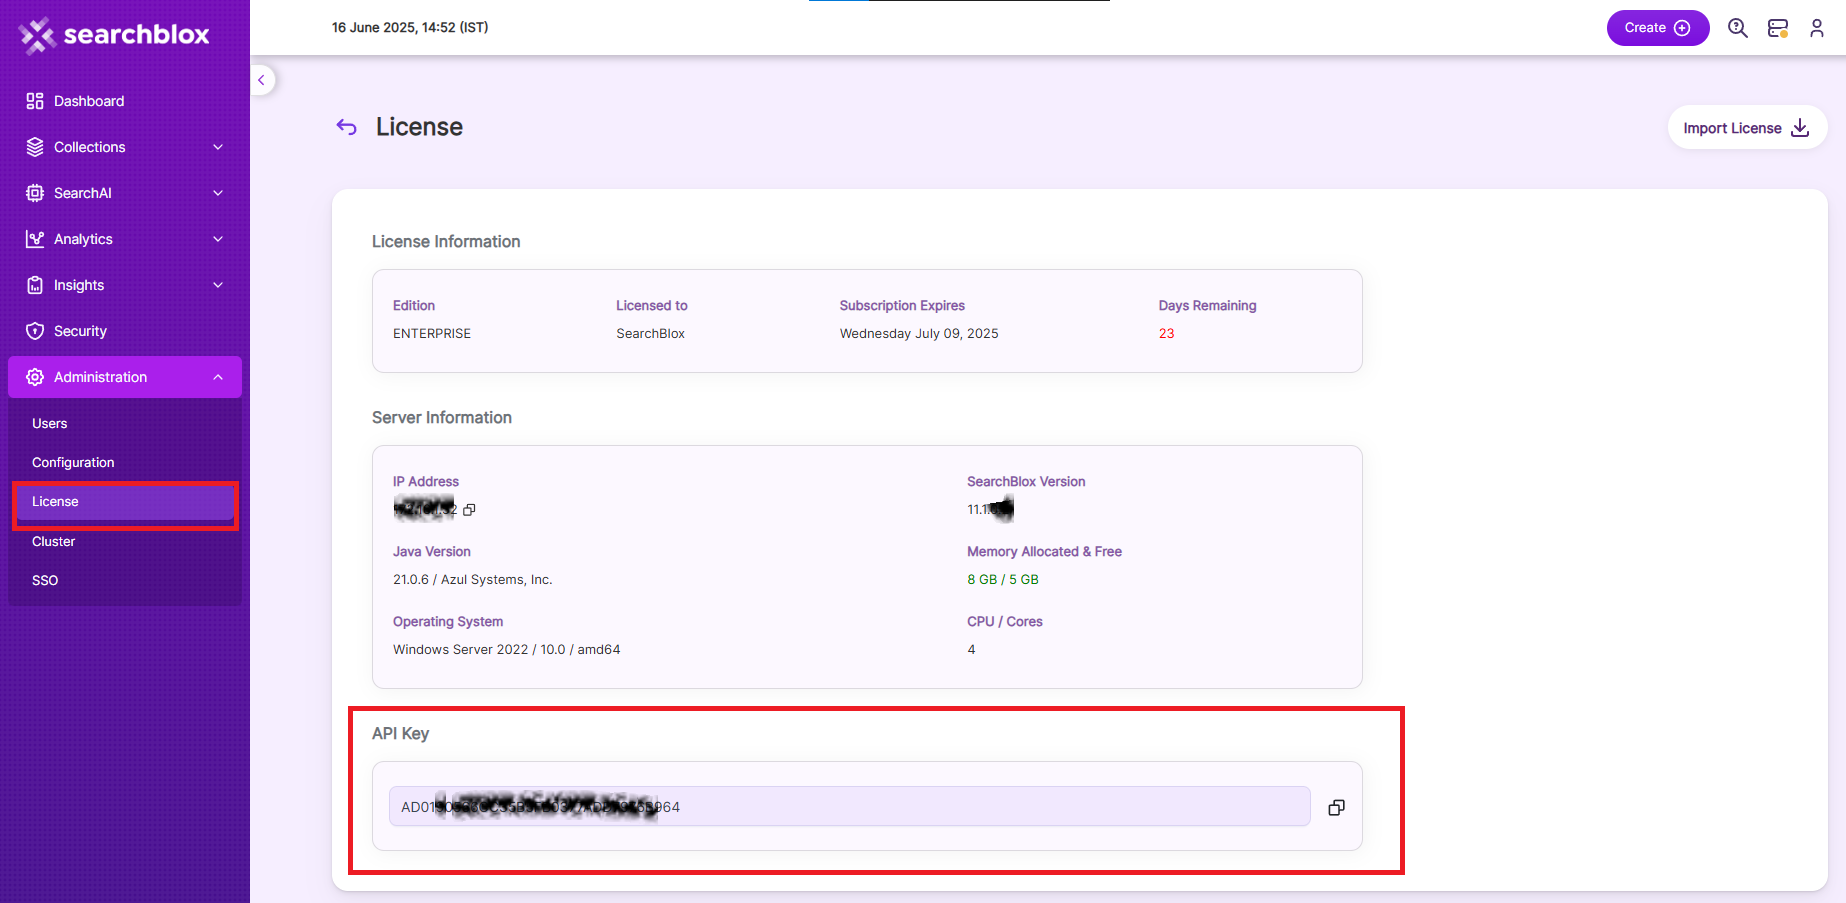Screen dimensions: 1846x903
Task: Click the SearchBlox logo
Action: (114, 35)
